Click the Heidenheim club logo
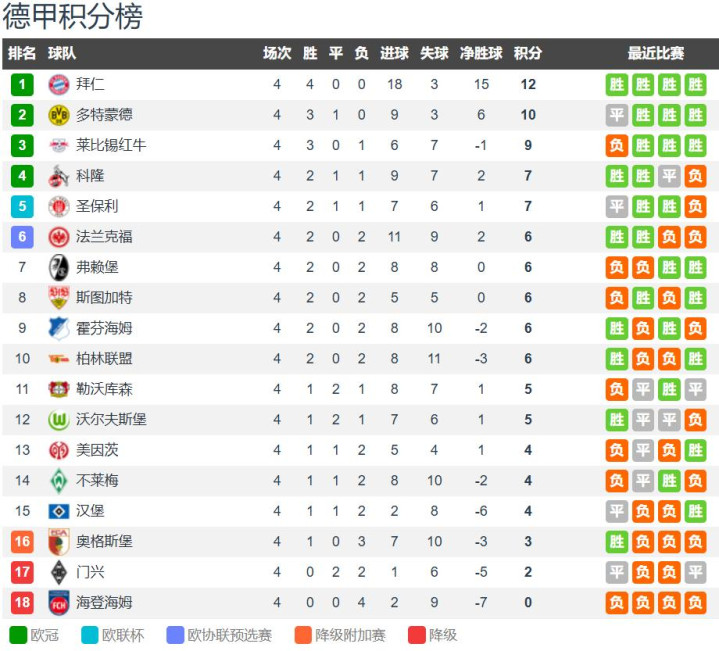The height and width of the screenshot is (651, 719). coord(58,602)
